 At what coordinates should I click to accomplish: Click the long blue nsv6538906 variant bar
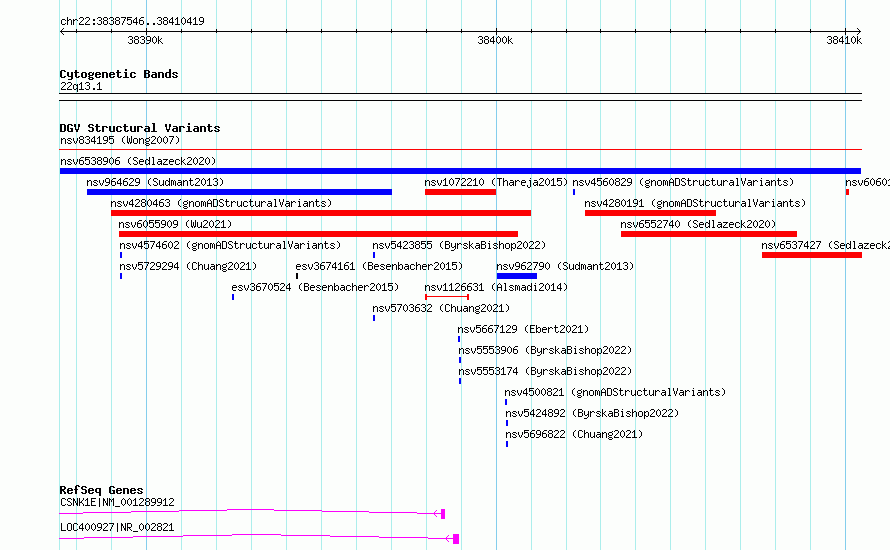(460, 171)
